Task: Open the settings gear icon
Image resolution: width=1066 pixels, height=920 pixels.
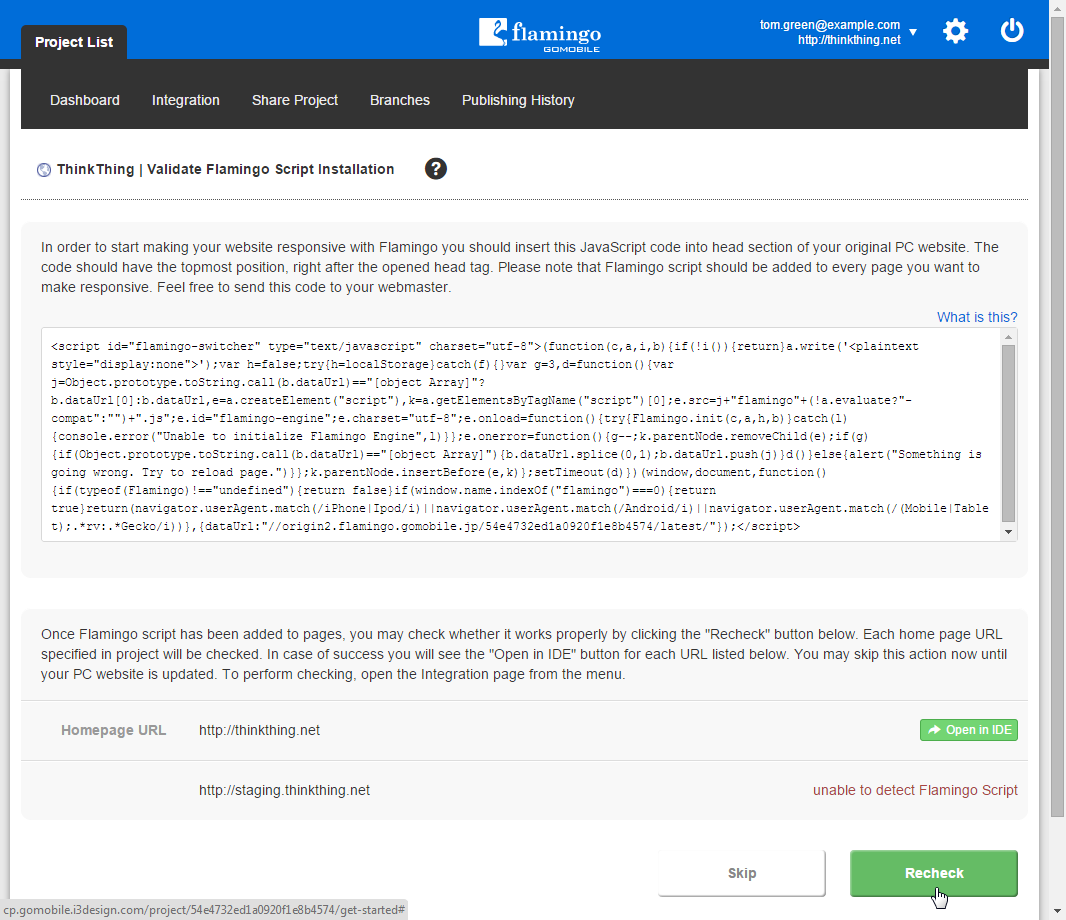Action: coord(955,31)
